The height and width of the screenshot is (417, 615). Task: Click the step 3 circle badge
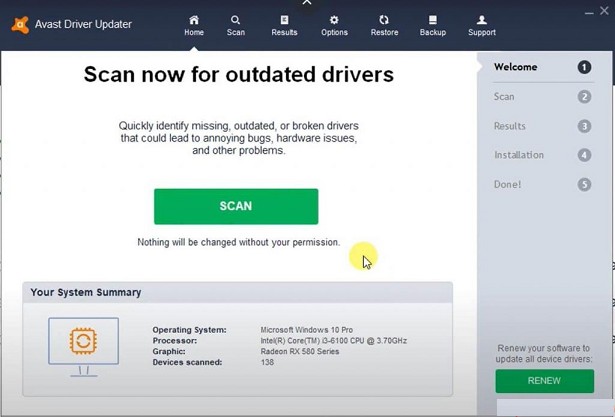coord(584,126)
